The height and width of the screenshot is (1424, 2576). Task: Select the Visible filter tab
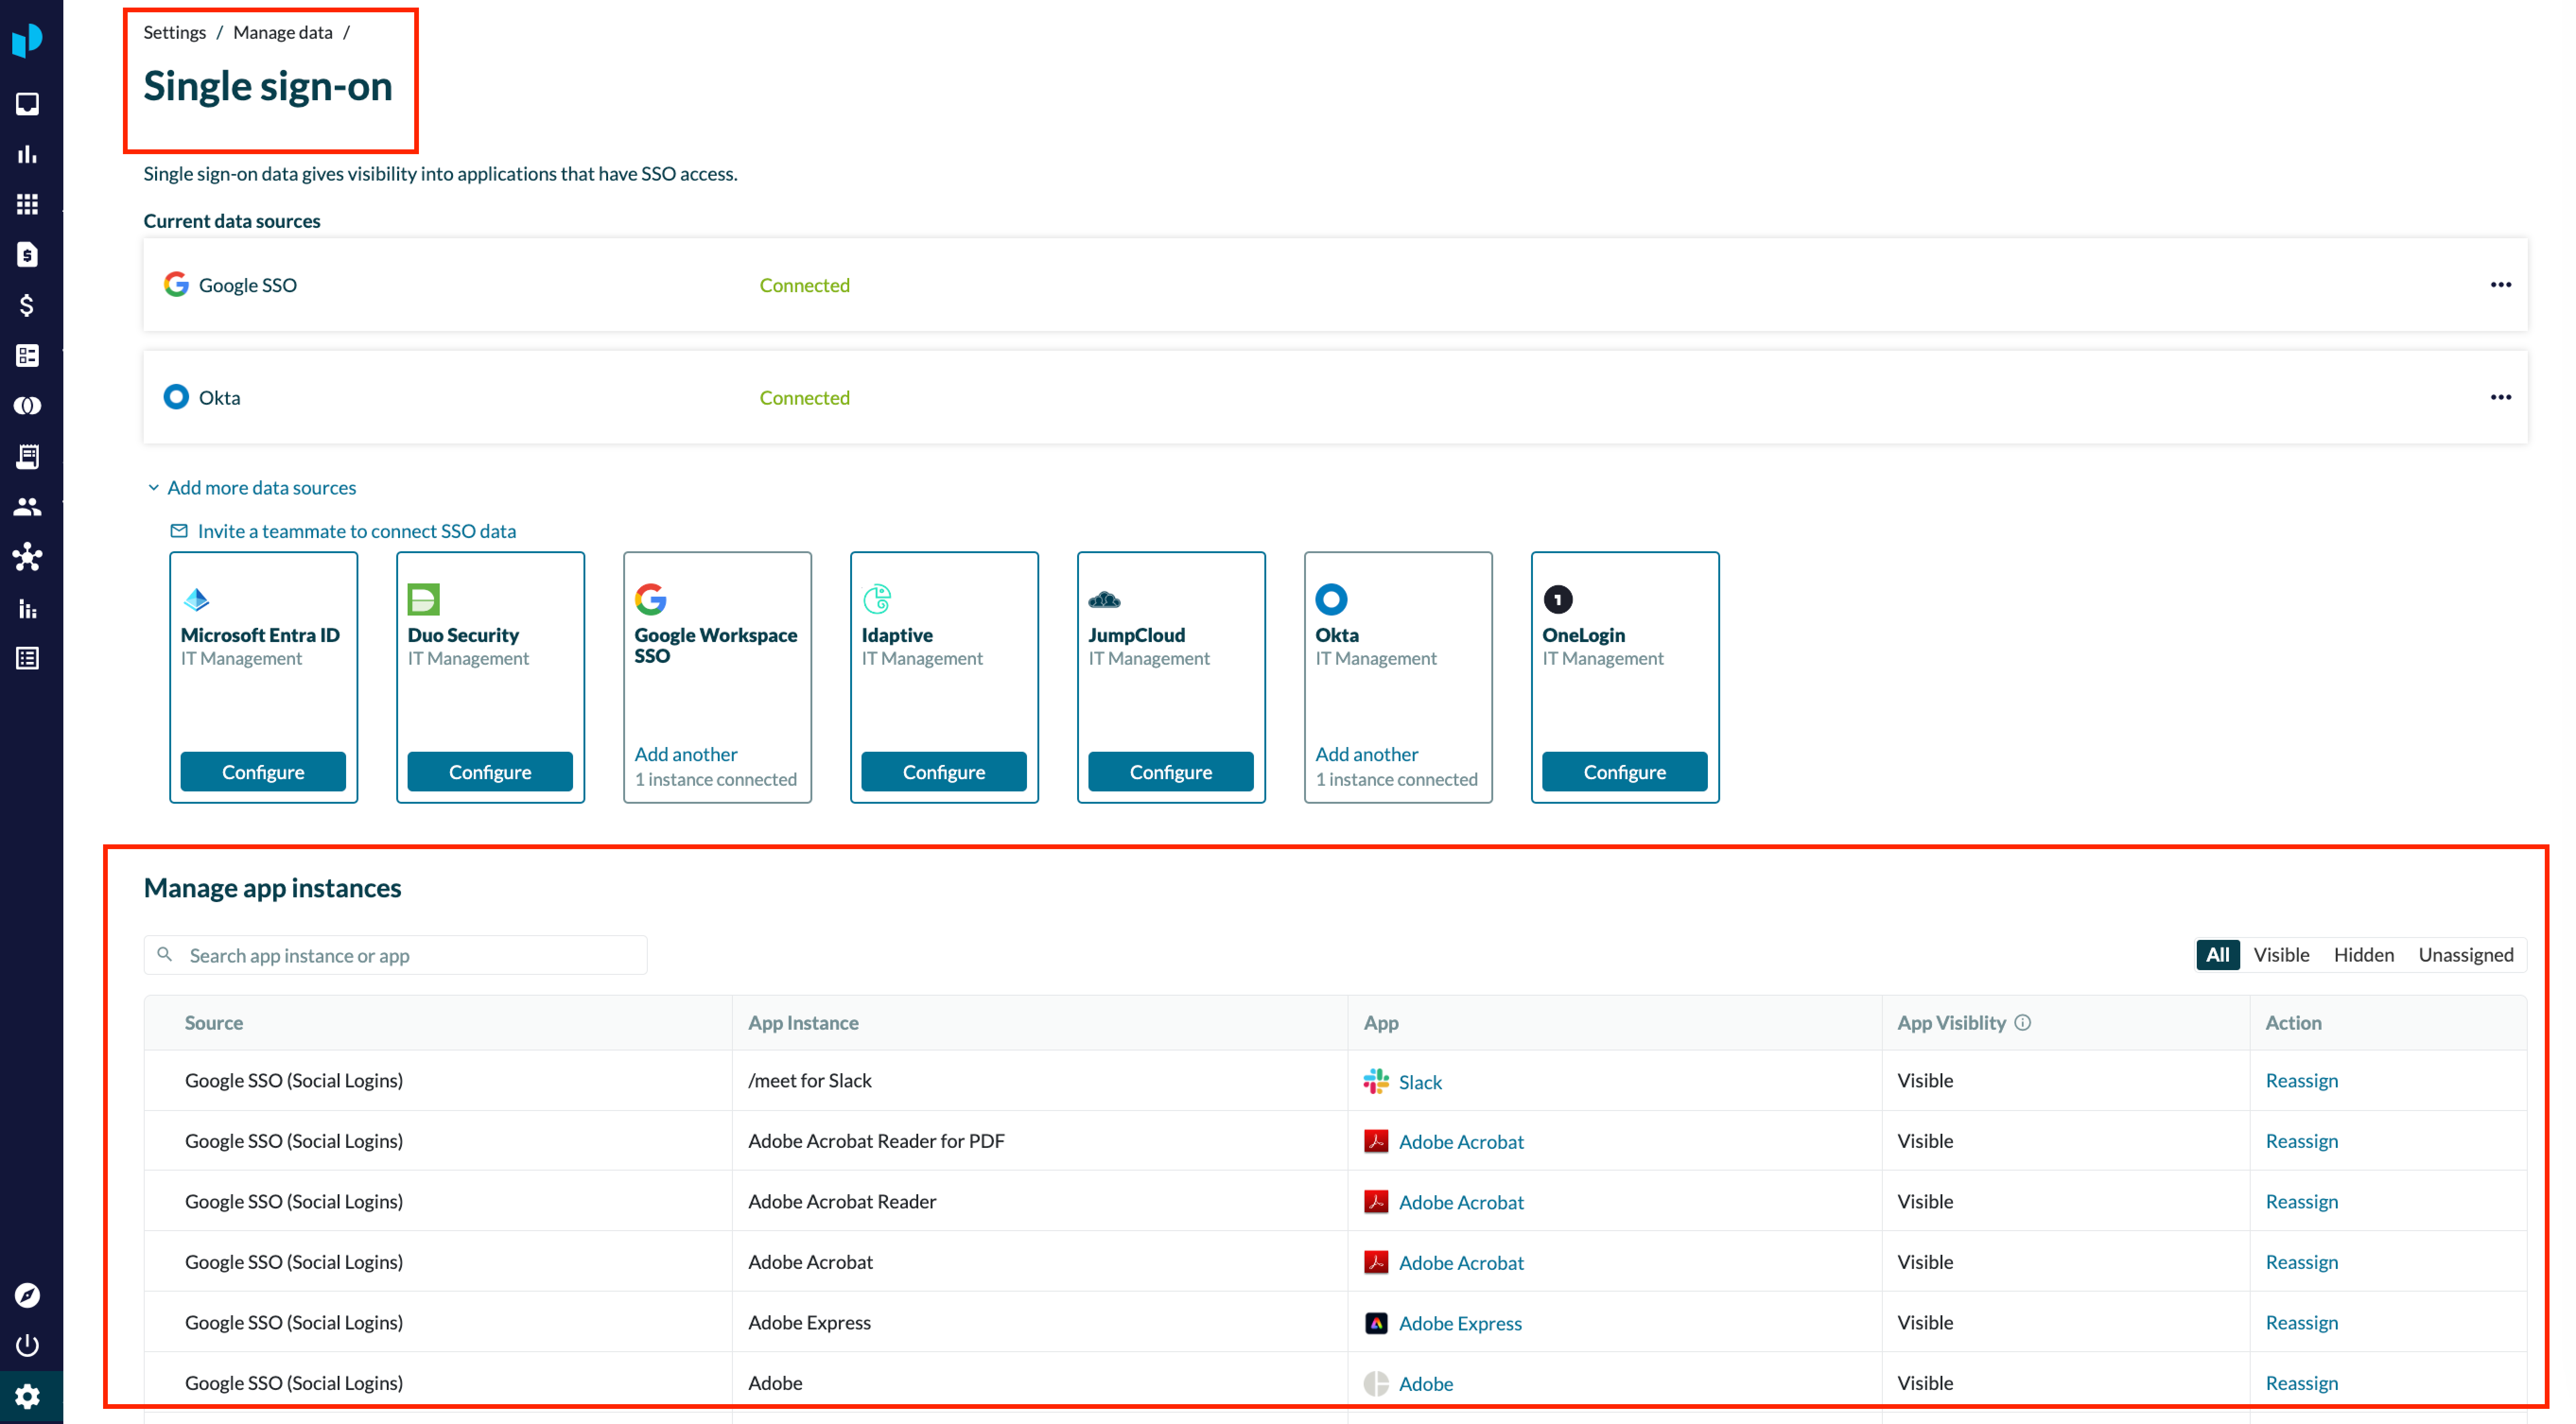(x=2280, y=954)
